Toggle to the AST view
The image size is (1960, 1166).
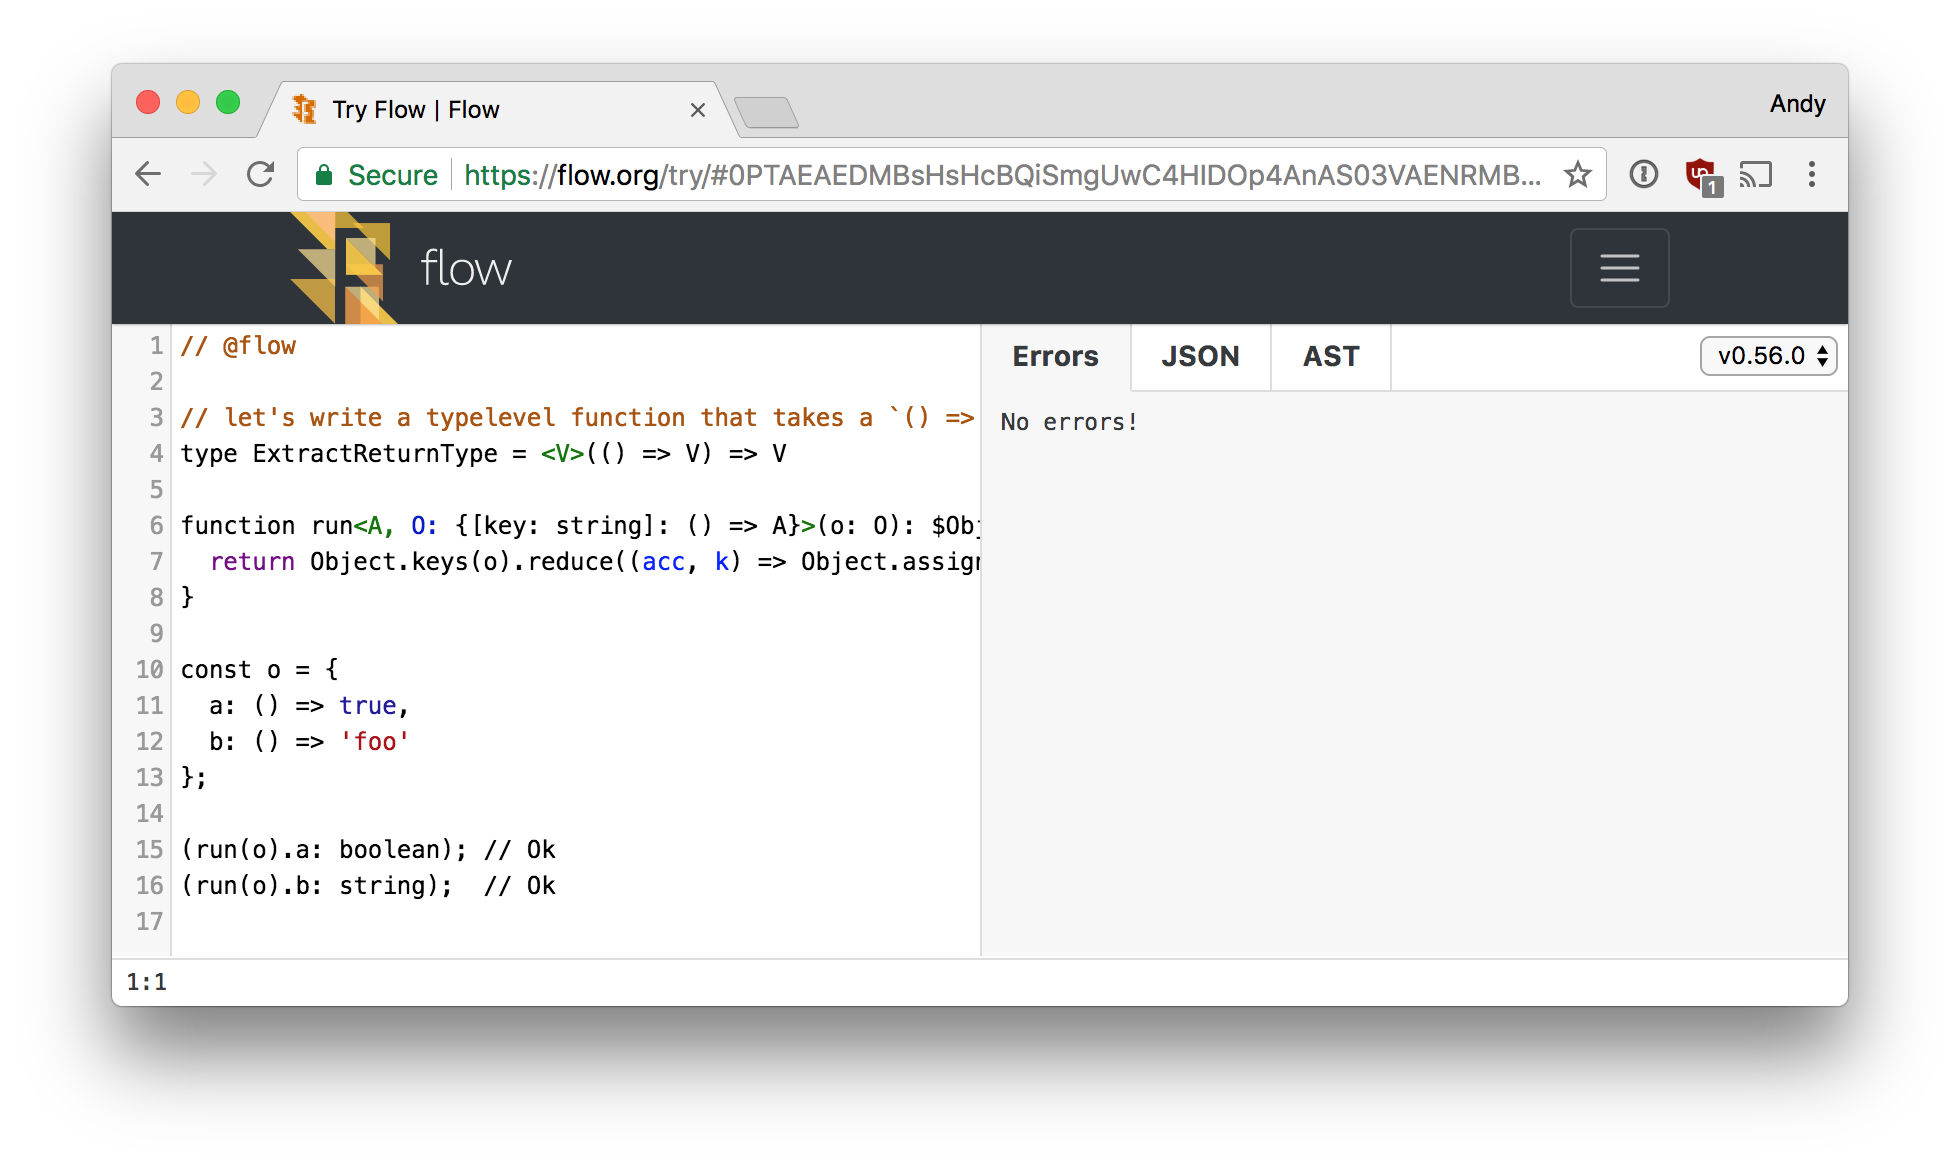tap(1330, 357)
